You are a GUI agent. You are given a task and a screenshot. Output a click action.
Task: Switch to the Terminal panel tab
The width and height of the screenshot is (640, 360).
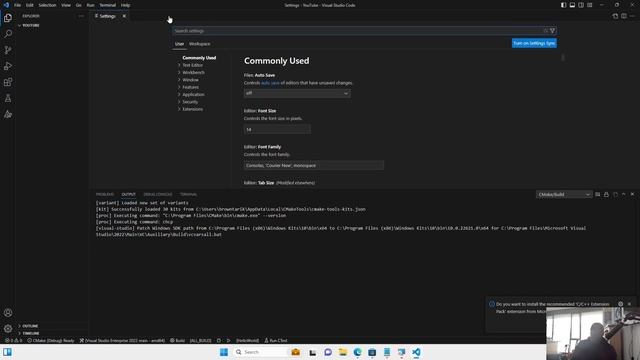[x=189, y=195]
